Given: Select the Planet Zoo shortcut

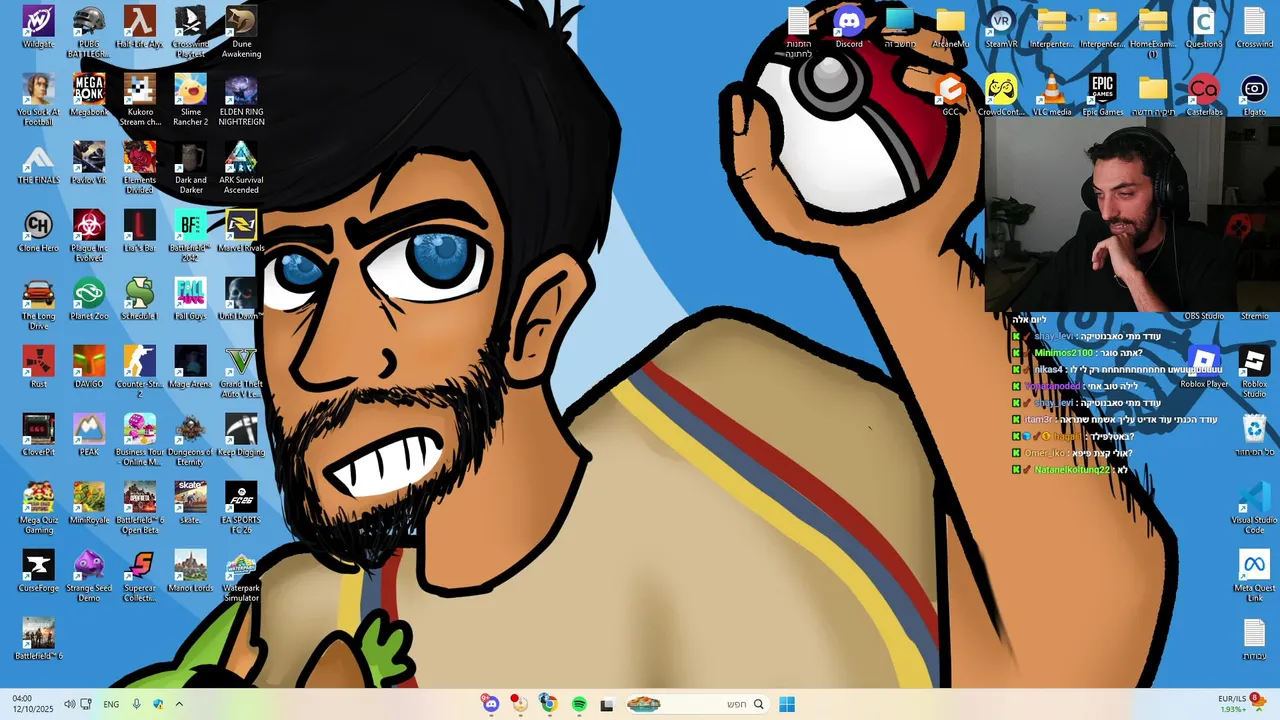Looking at the screenshot, I should point(89,299).
